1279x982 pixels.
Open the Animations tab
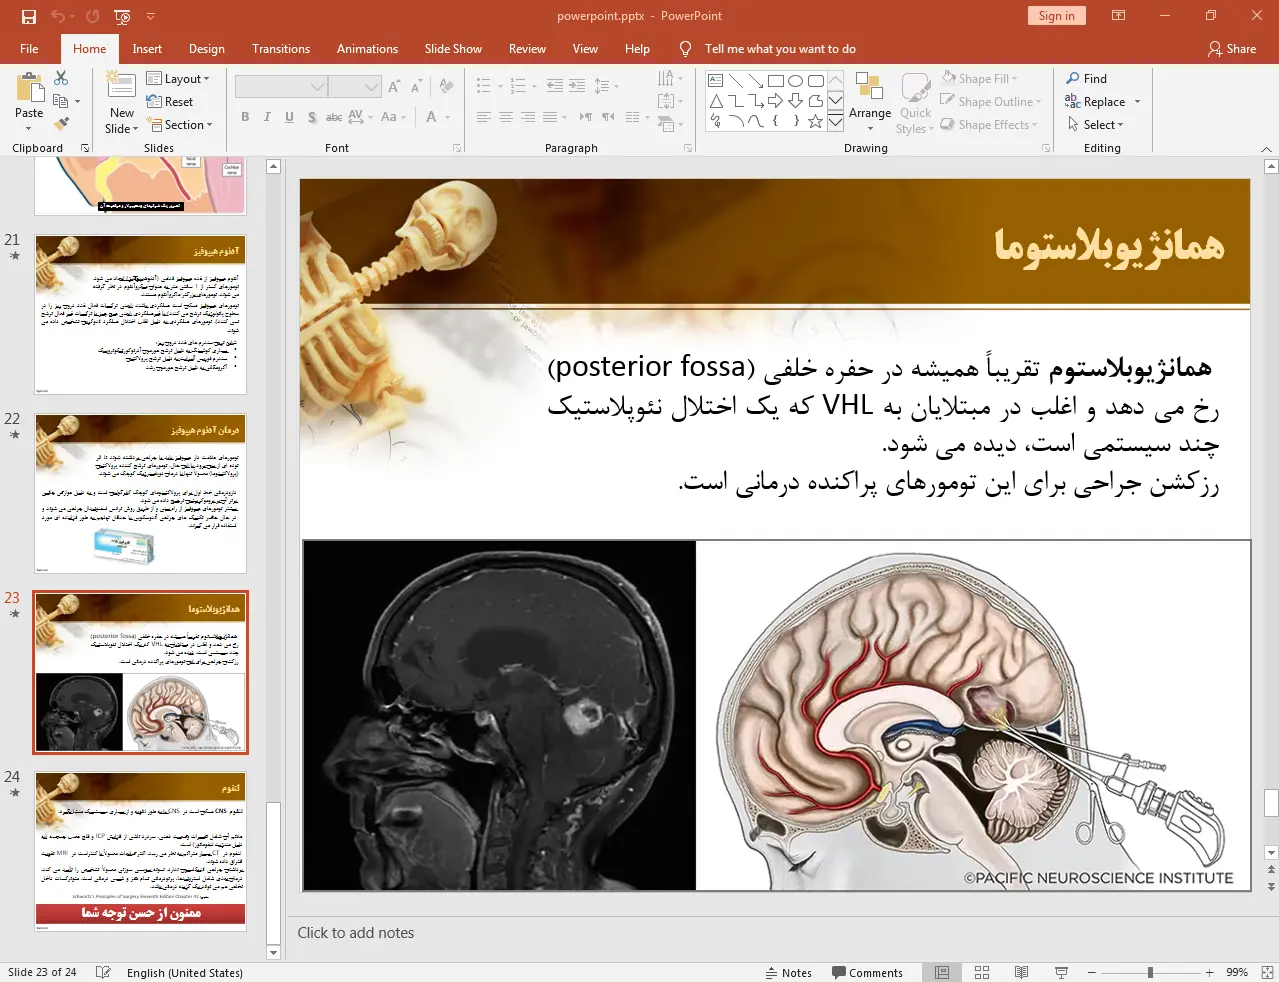(x=367, y=49)
